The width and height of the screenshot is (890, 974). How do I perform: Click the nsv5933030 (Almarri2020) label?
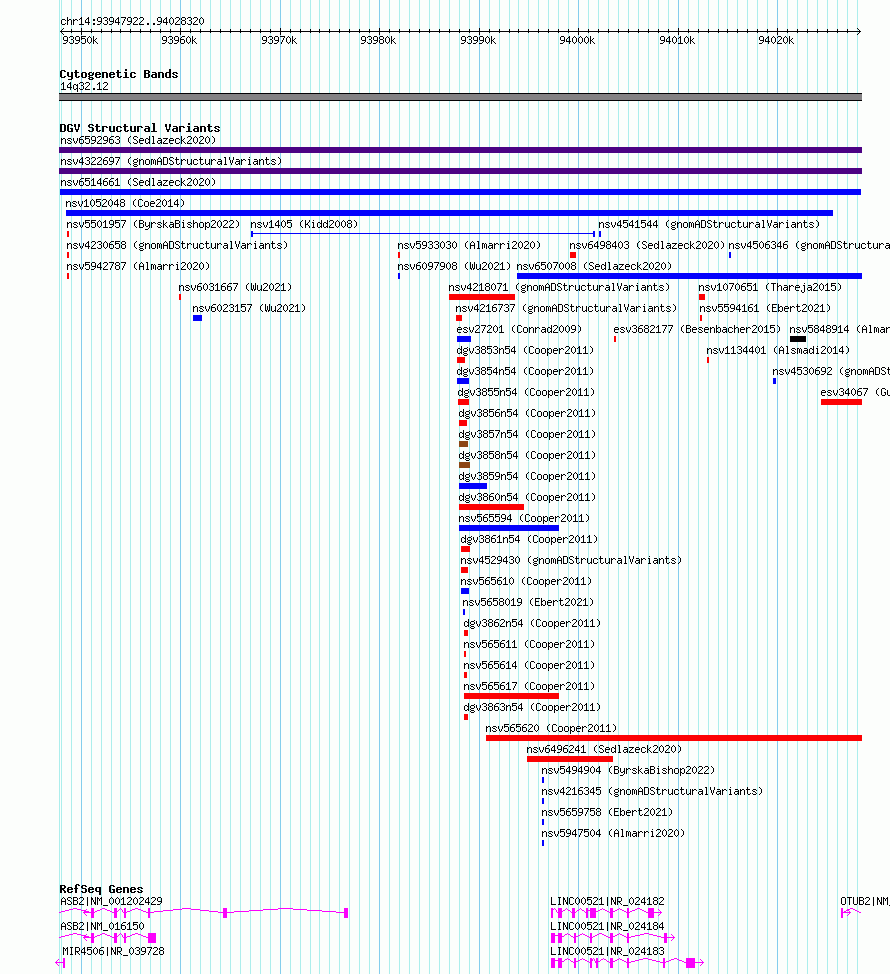pos(469,245)
